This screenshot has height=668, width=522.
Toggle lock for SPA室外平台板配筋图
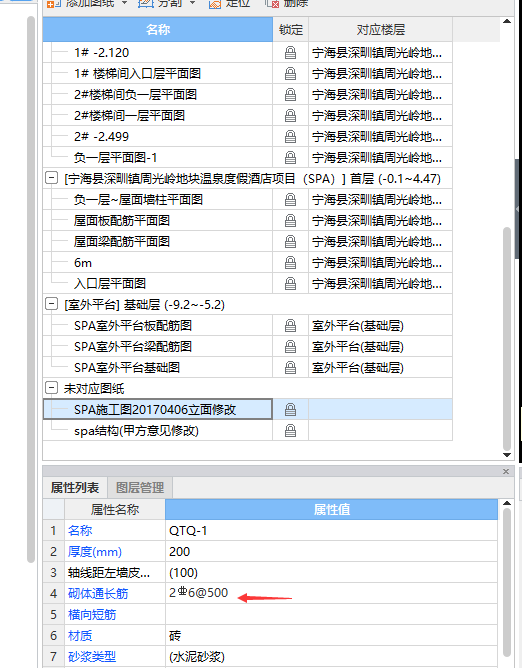coord(290,326)
